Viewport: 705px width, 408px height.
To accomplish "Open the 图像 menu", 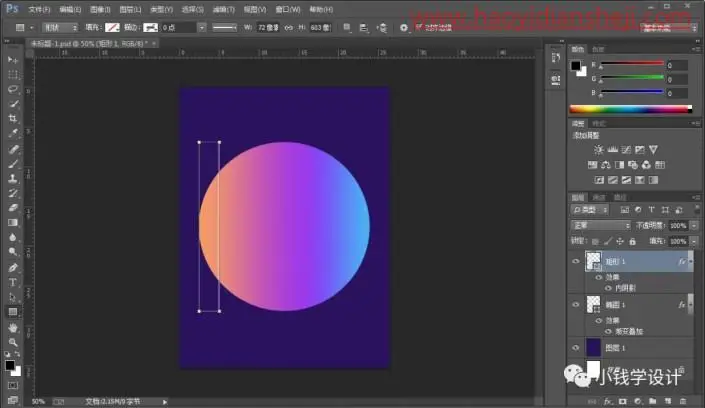I will pos(100,9).
